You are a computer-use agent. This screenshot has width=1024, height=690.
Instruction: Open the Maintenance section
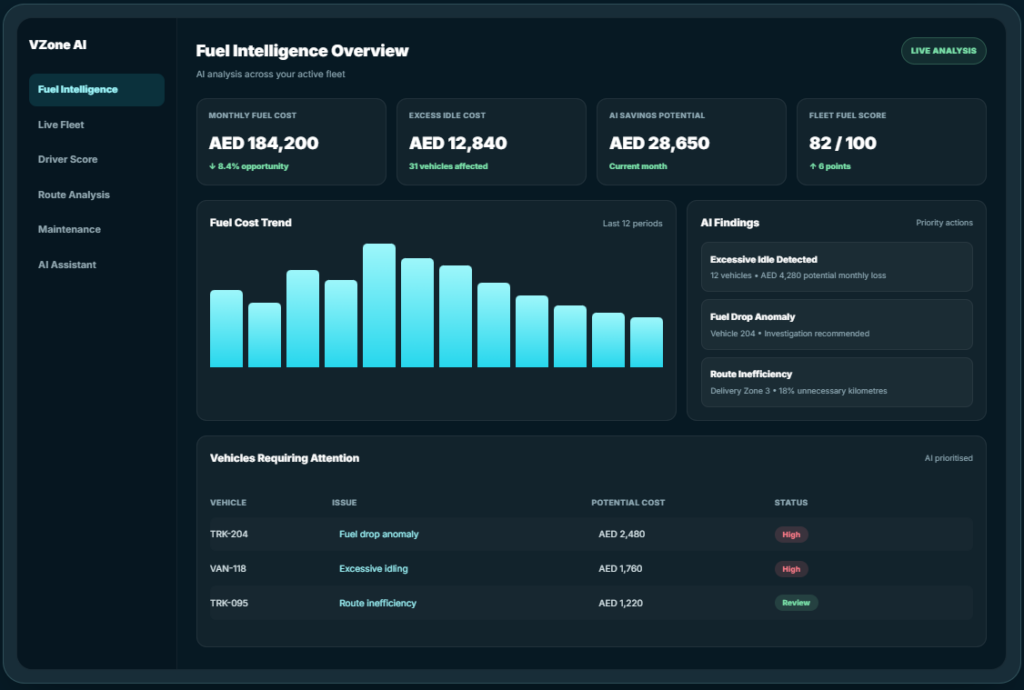(x=69, y=229)
